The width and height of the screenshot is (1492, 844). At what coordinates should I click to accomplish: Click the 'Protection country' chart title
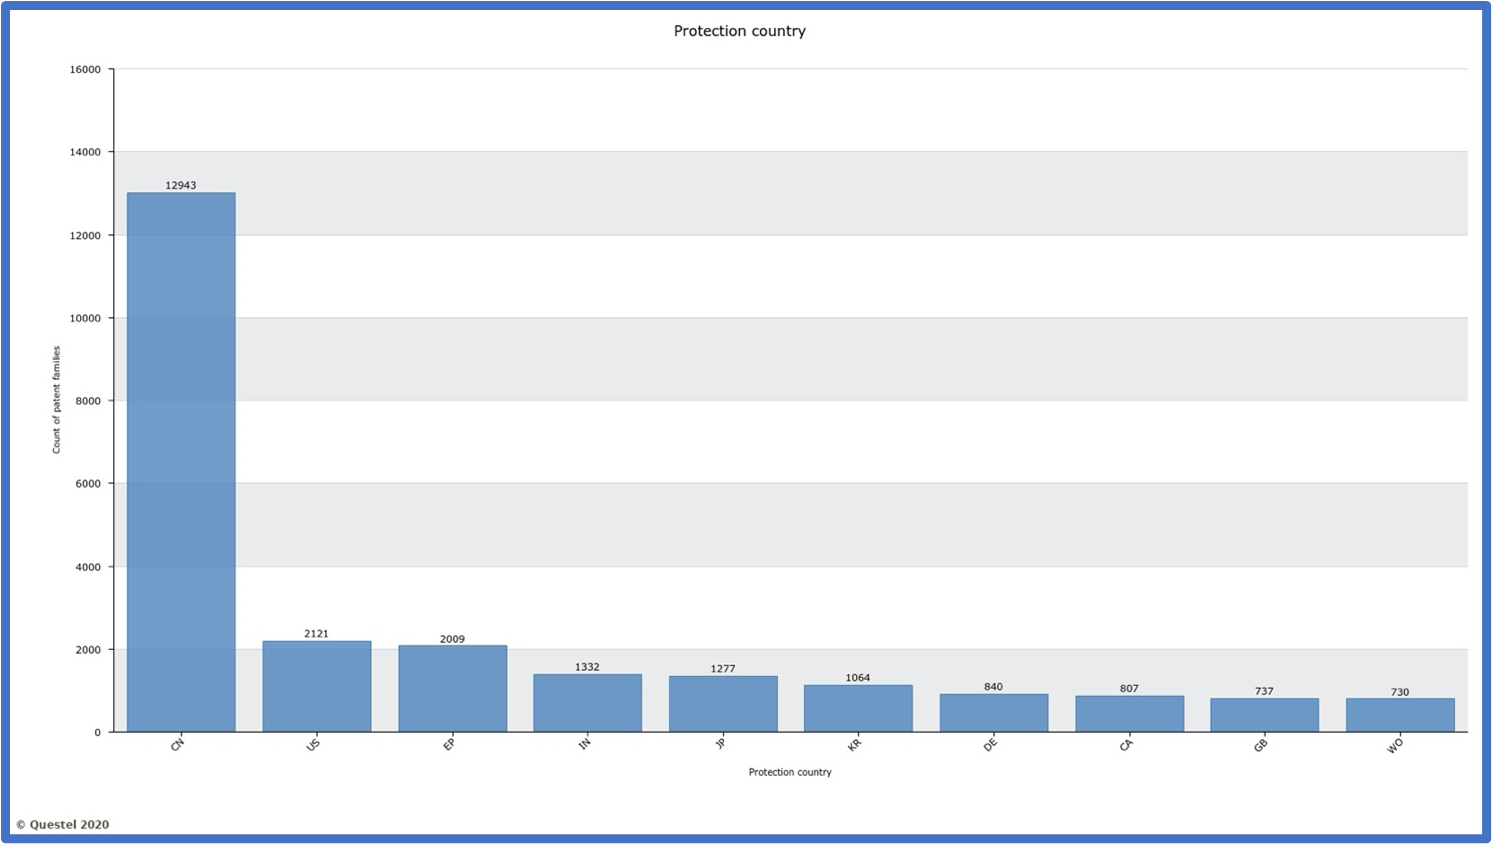tap(739, 31)
